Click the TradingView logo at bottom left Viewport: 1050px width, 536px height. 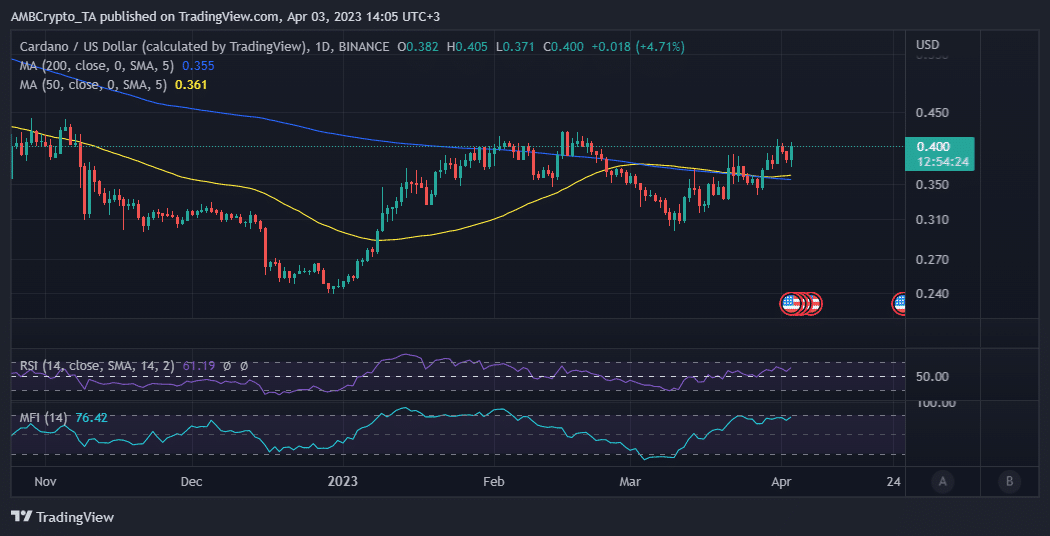tap(63, 517)
